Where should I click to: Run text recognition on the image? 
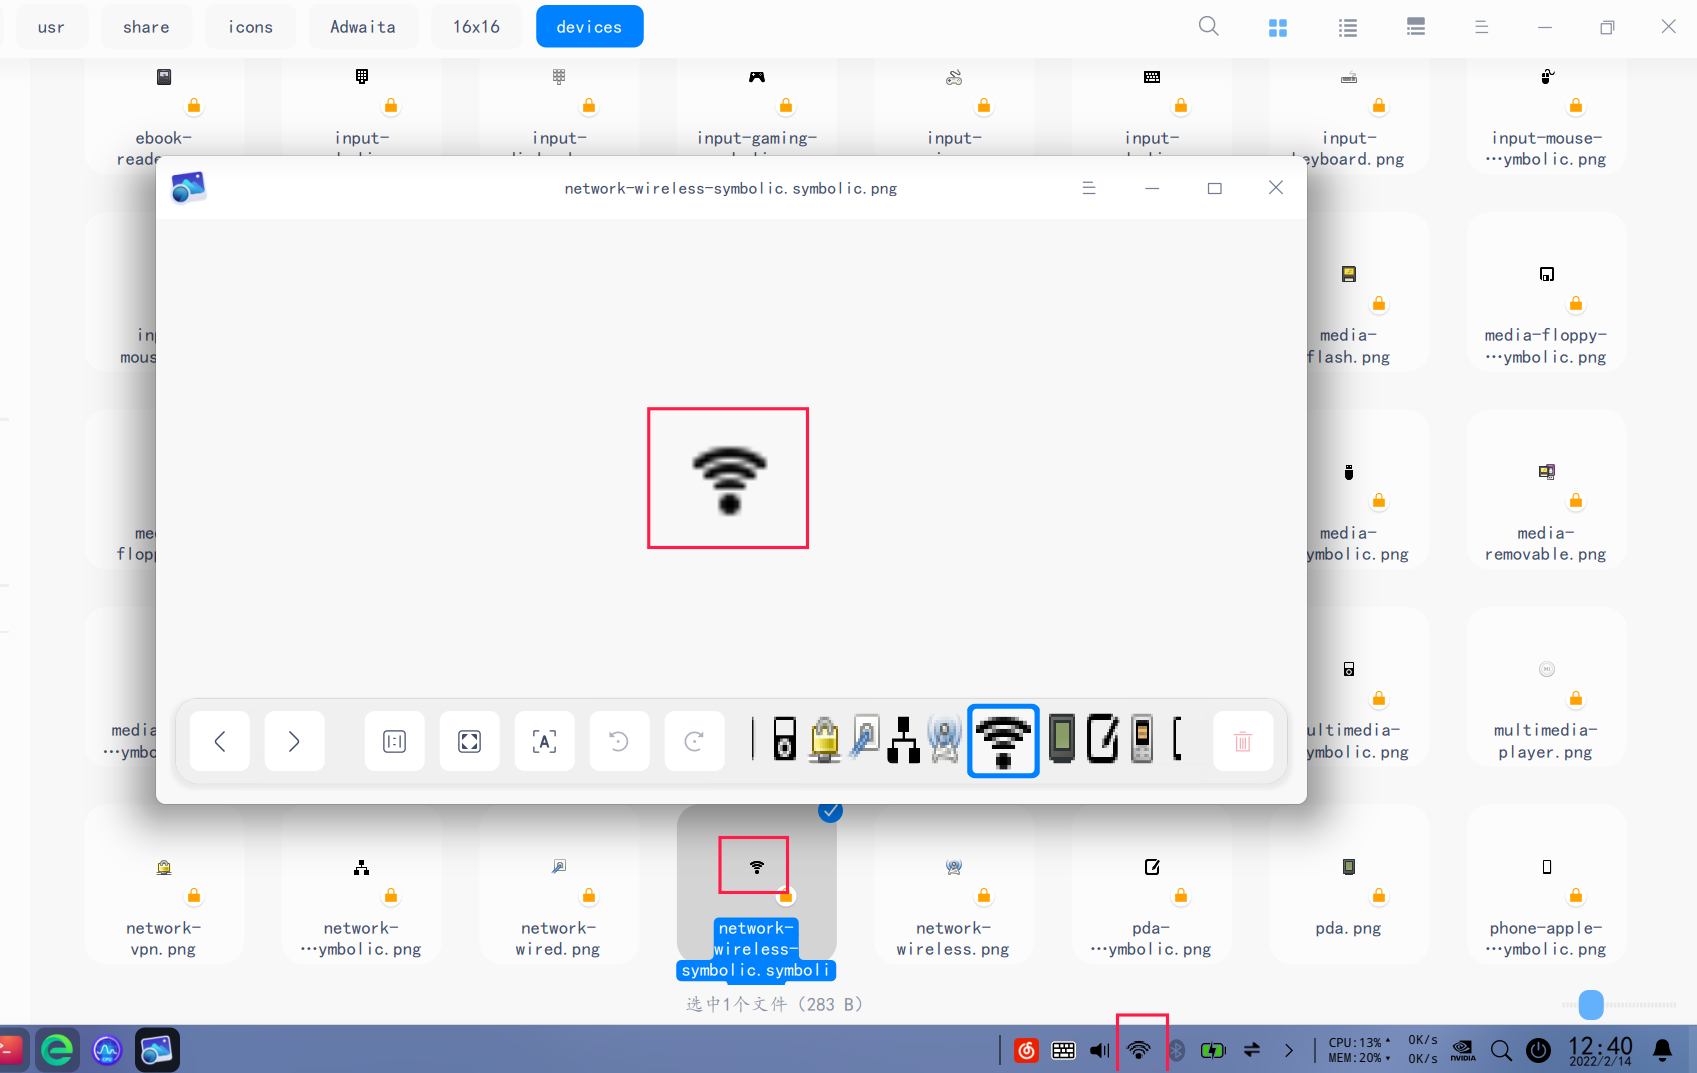pos(544,741)
